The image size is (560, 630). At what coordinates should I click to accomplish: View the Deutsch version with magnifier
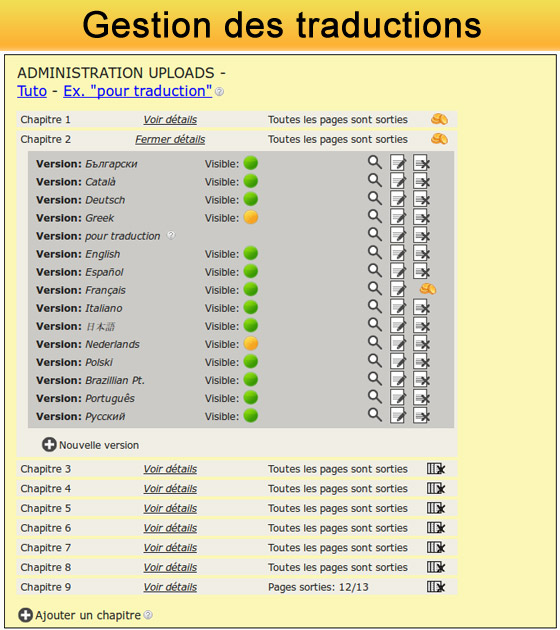375,198
